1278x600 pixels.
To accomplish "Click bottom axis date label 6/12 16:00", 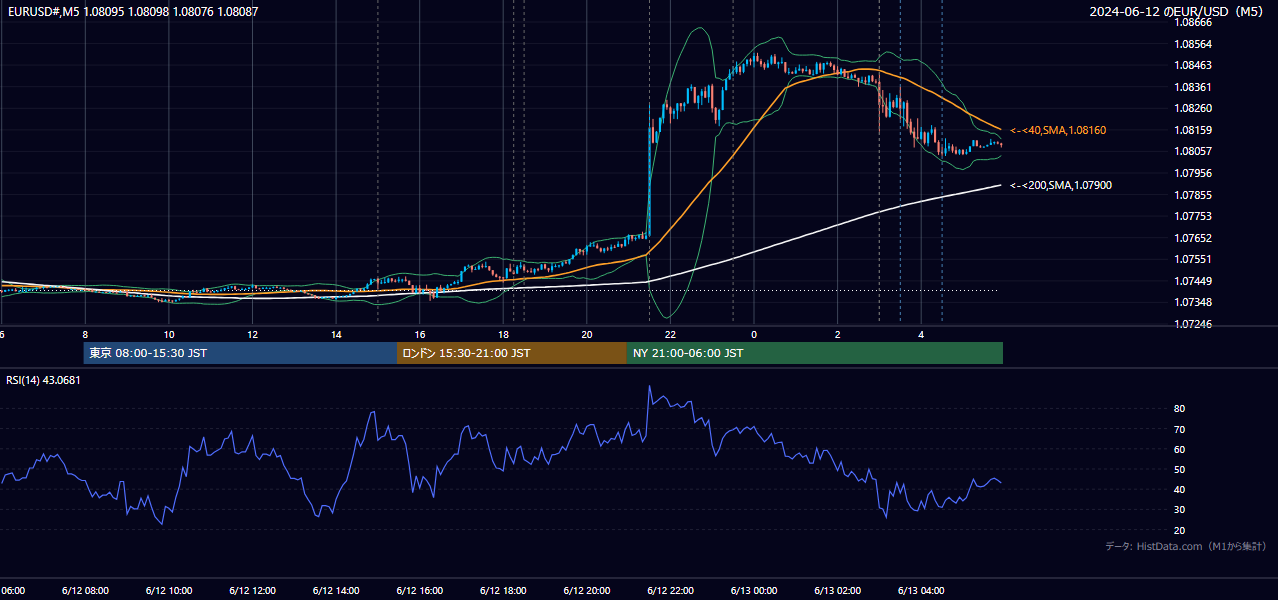I will point(420,590).
